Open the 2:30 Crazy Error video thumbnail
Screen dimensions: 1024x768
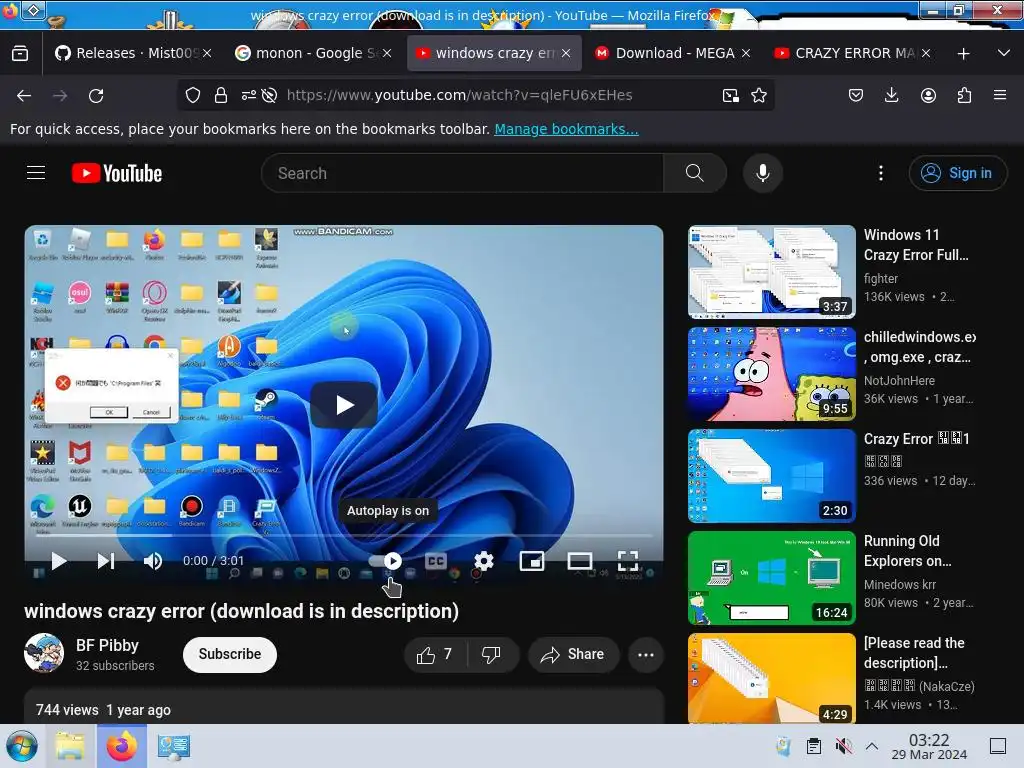772,475
